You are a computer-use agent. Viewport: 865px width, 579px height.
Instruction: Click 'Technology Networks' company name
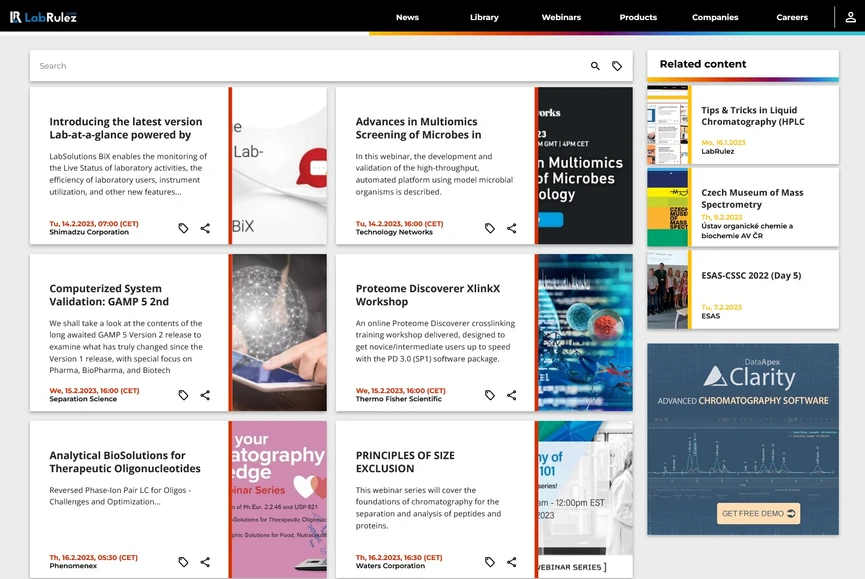tap(394, 232)
